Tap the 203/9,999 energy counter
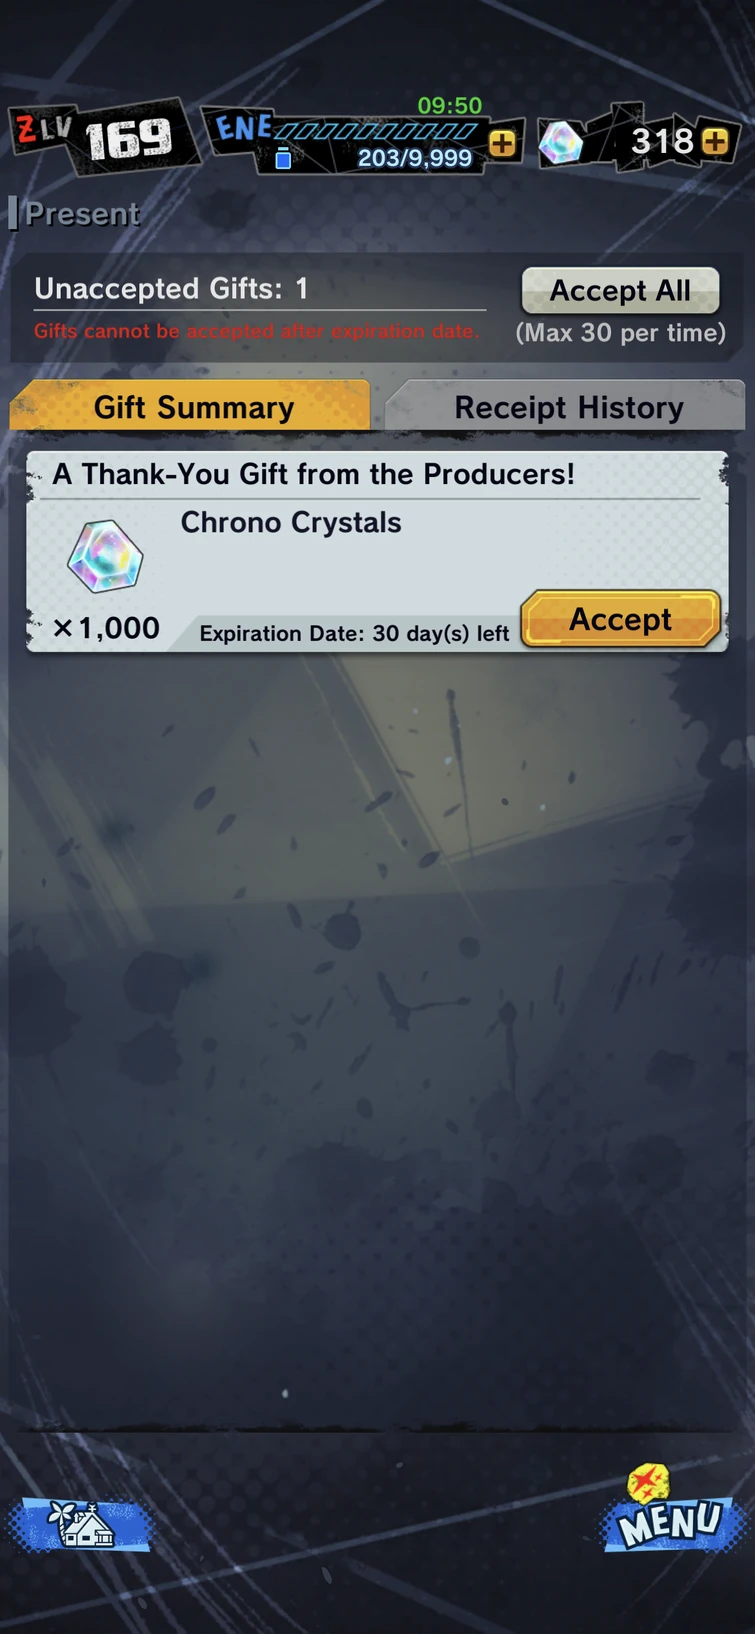This screenshot has width=755, height=1634. (415, 158)
